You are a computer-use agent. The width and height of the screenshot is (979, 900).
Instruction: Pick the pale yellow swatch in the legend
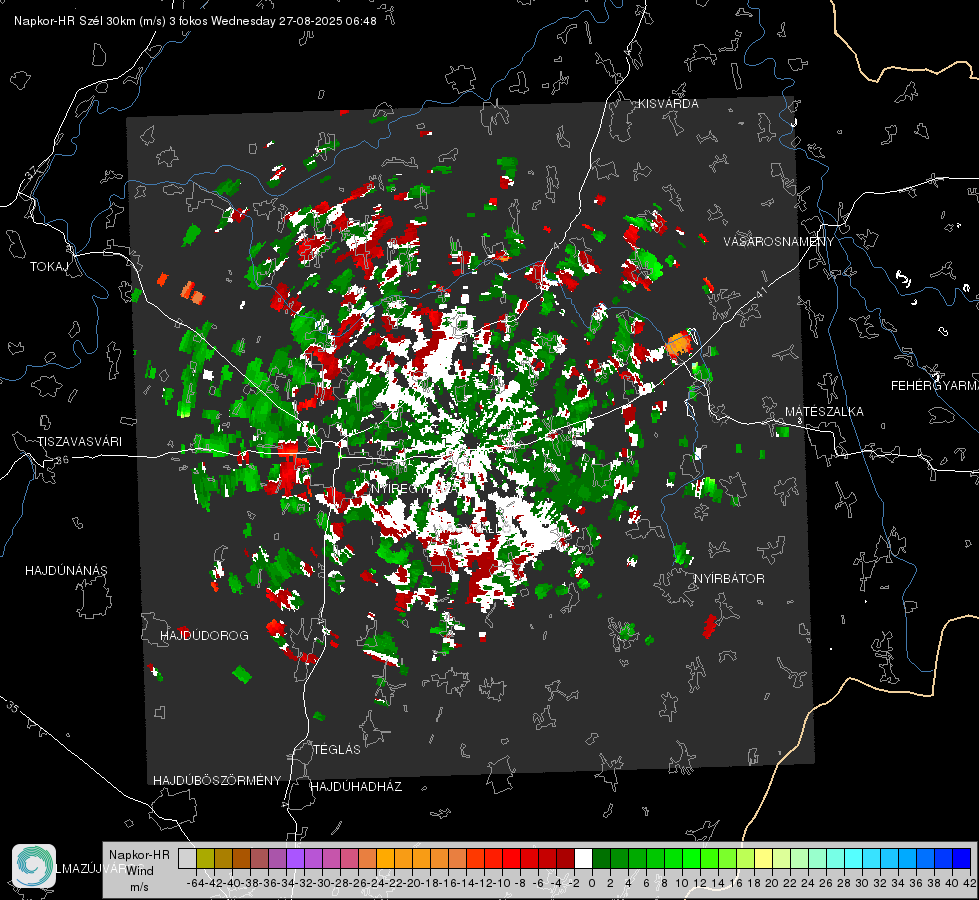(x=763, y=858)
